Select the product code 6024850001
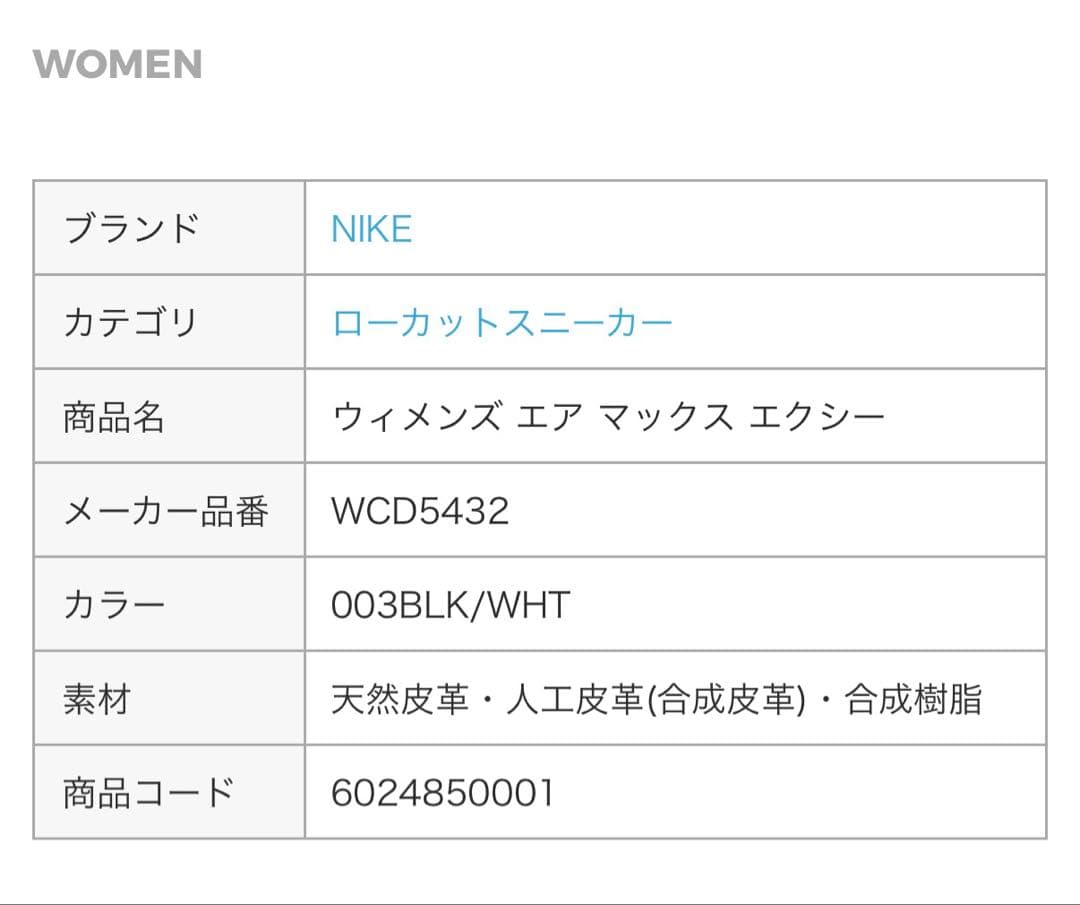 pos(442,793)
